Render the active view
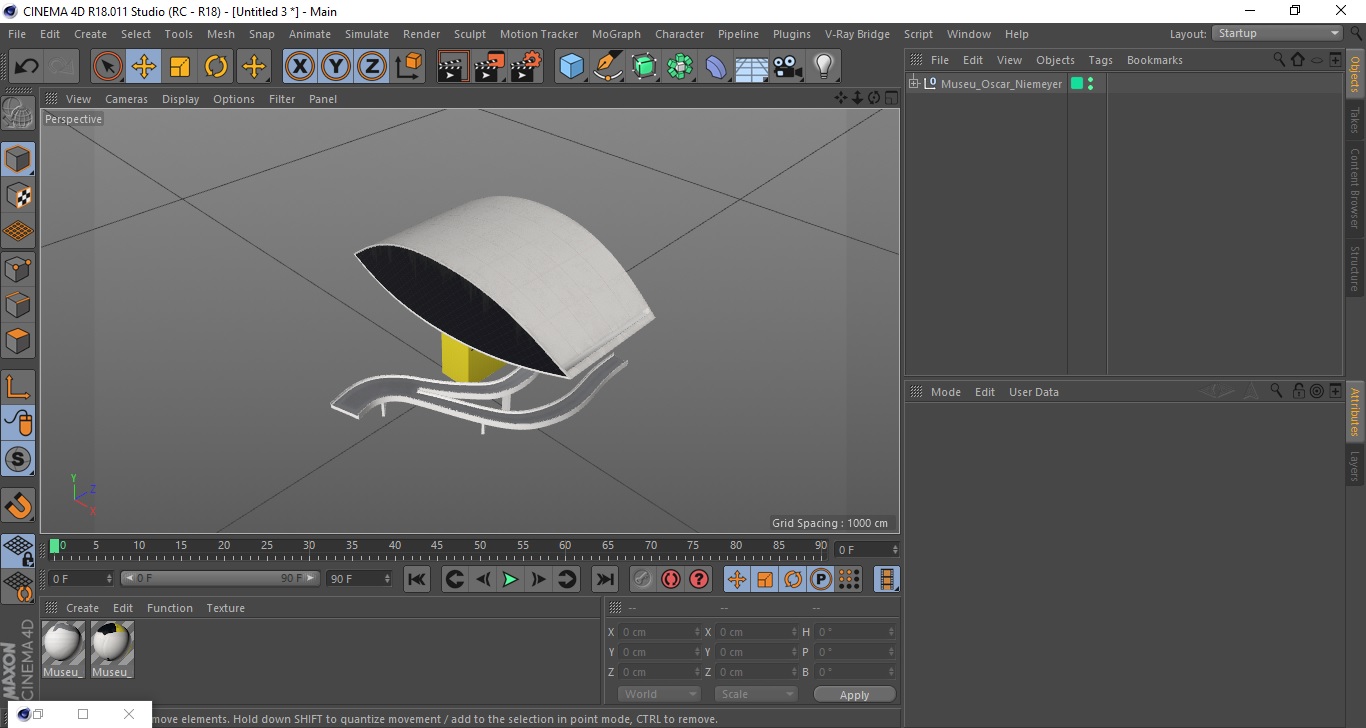Viewport: 1366px width, 728px height. pos(453,67)
